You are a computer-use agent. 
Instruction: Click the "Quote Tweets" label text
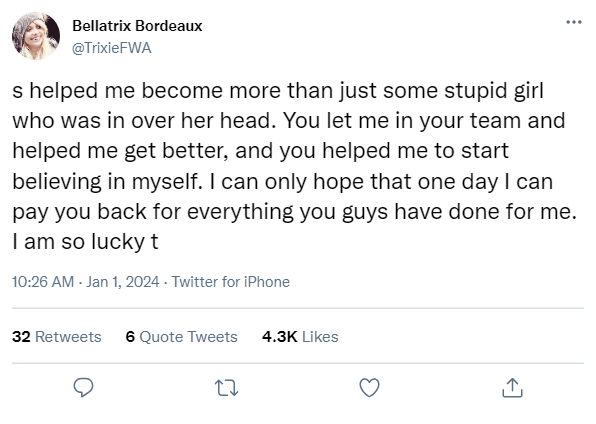pos(189,337)
